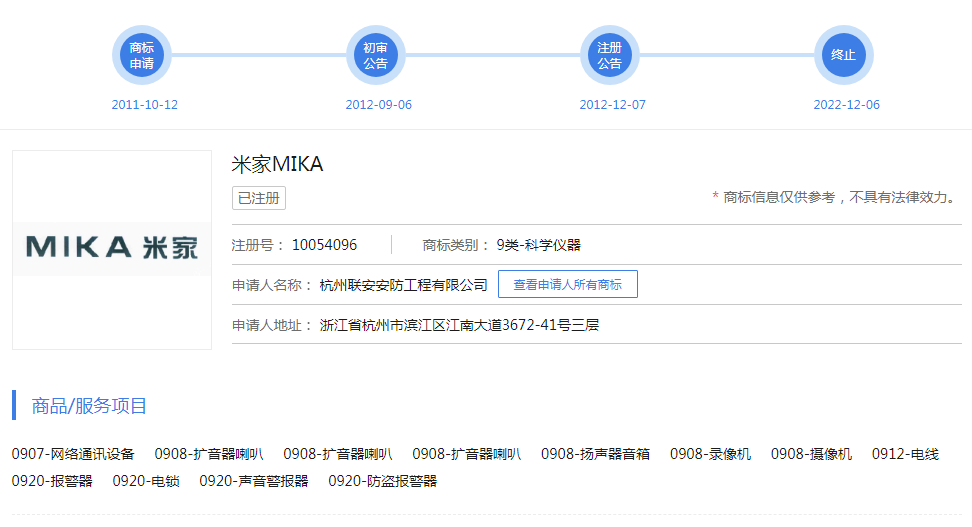Click applicant name 杭州联安安防工程有限公司
This screenshot has width=972, height=527.
[x=404, y=285]
